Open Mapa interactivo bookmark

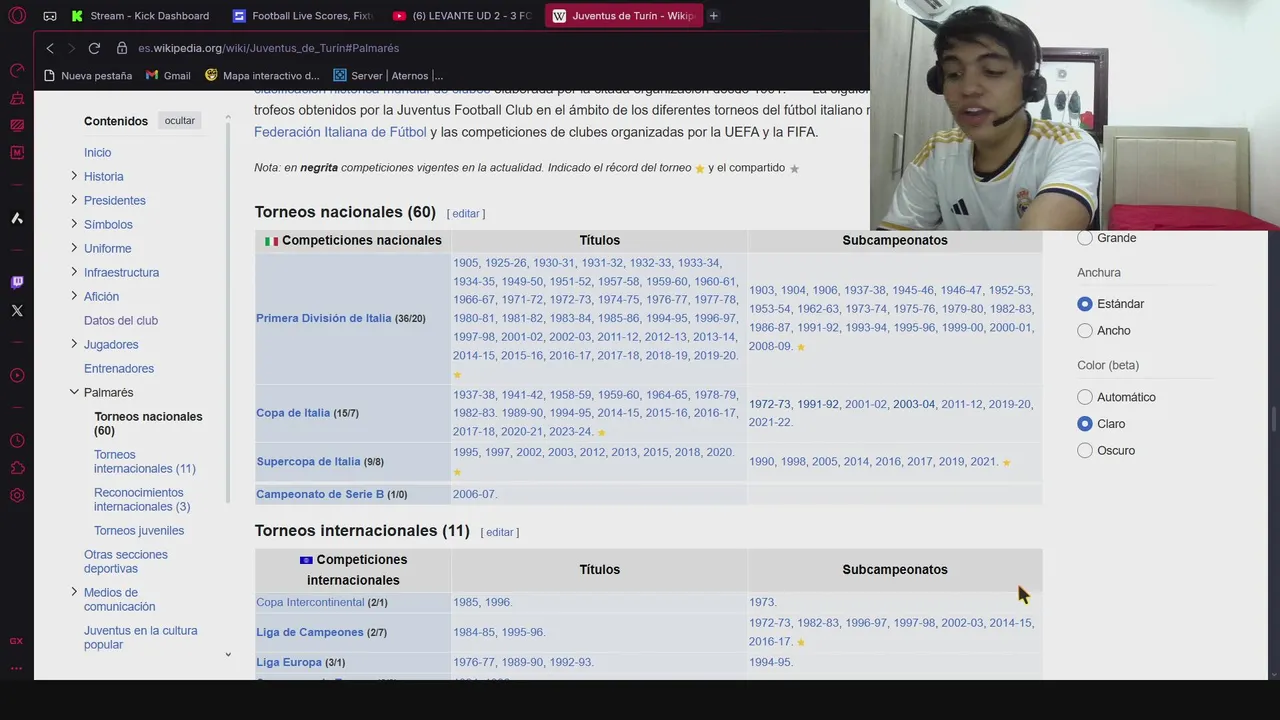pyautogui.click(x=262, y=75)
